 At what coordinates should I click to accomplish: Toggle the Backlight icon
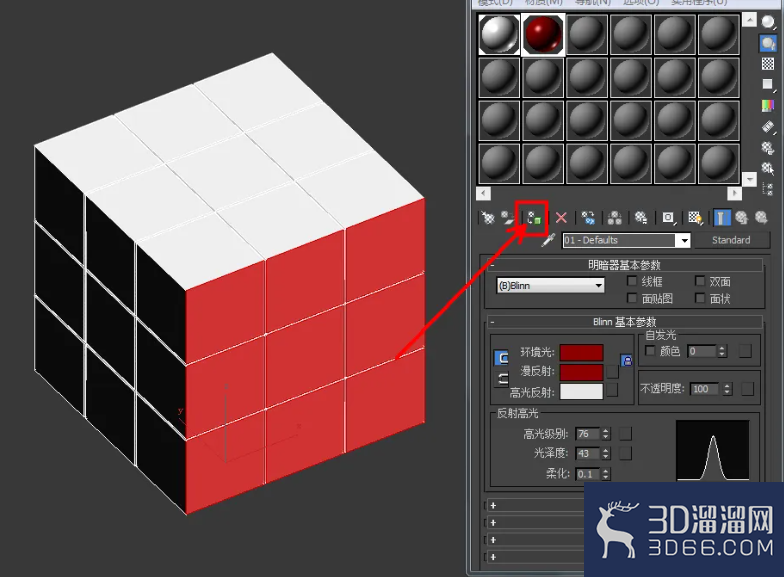coord(768,44)
